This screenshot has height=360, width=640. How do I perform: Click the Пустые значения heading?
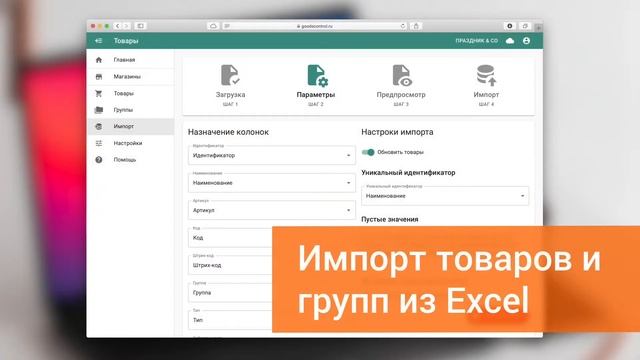coord(390,220)
